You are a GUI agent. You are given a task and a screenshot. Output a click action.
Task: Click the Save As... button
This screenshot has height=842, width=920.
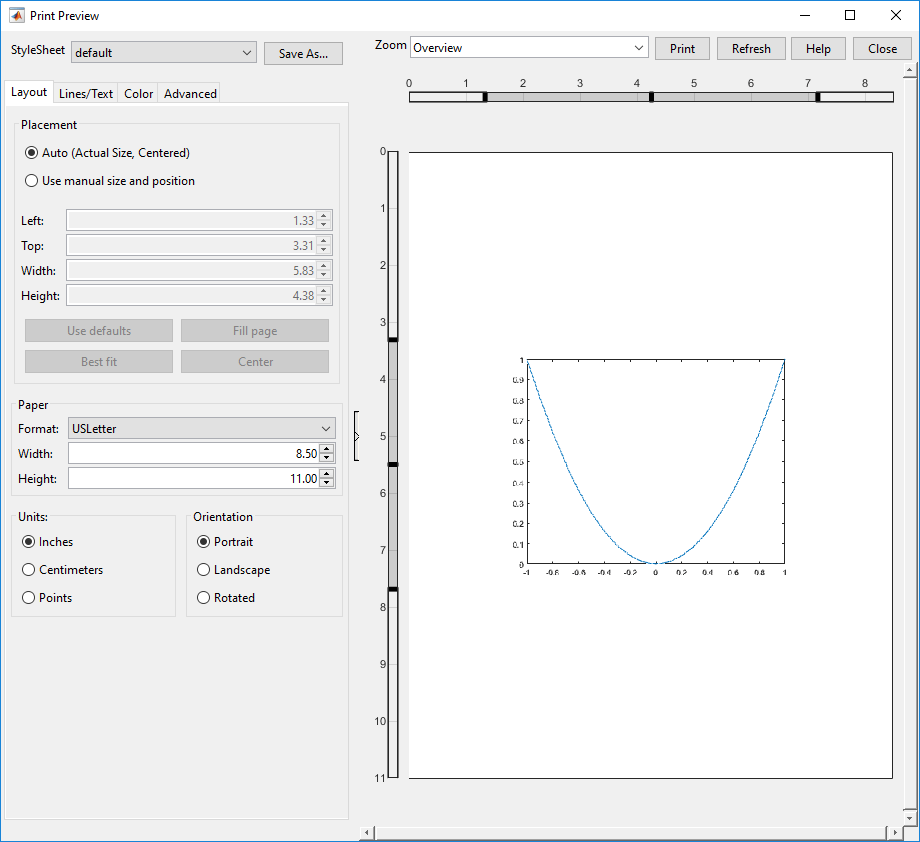click(x=303, y=53)
